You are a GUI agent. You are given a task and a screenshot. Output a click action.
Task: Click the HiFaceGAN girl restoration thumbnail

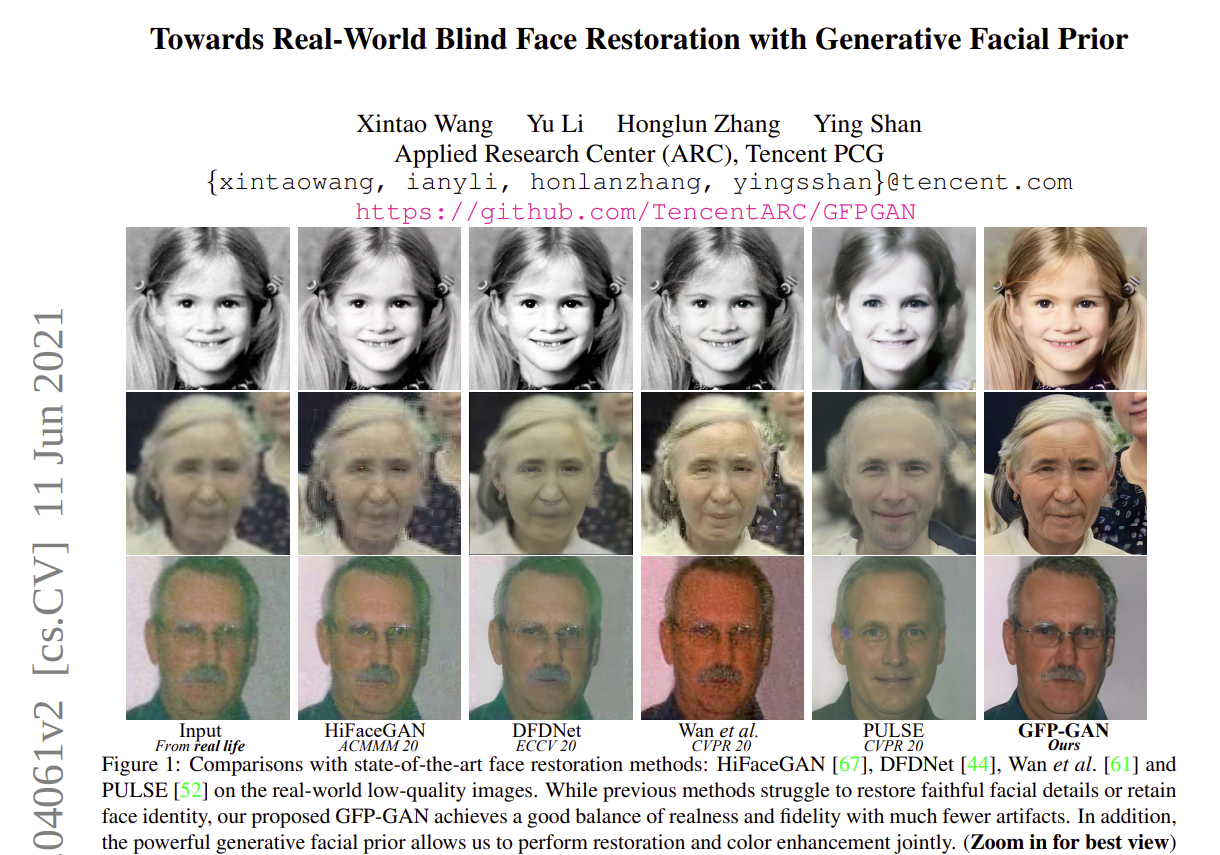379,307
